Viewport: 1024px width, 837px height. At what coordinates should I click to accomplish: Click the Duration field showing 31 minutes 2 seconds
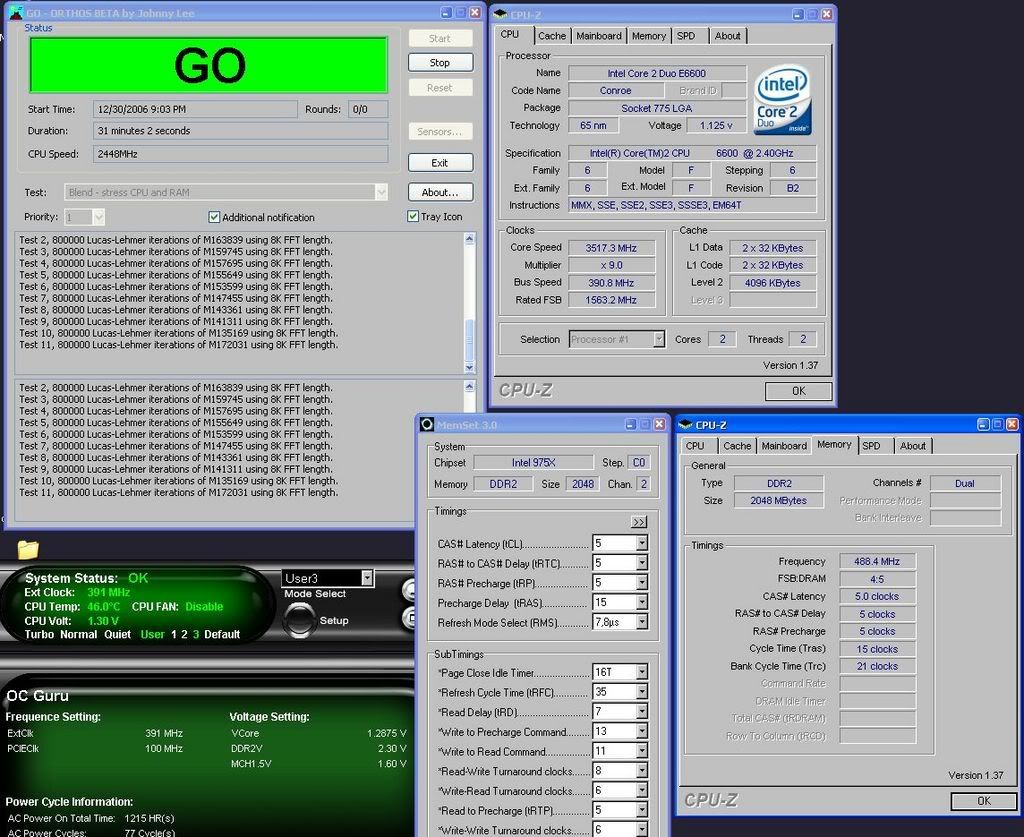pos(240,131)
